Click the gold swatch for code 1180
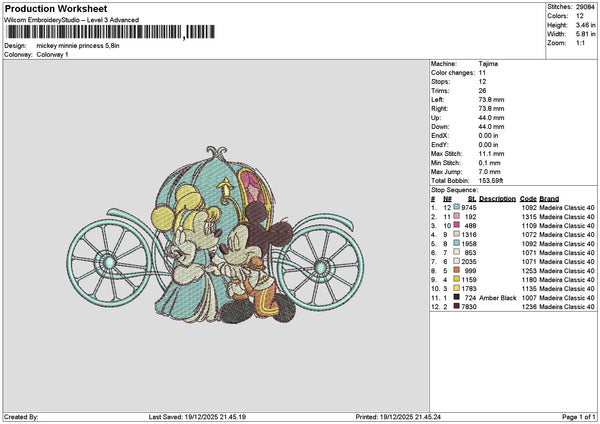Screen dimensions: 600x424 (456, 279)
